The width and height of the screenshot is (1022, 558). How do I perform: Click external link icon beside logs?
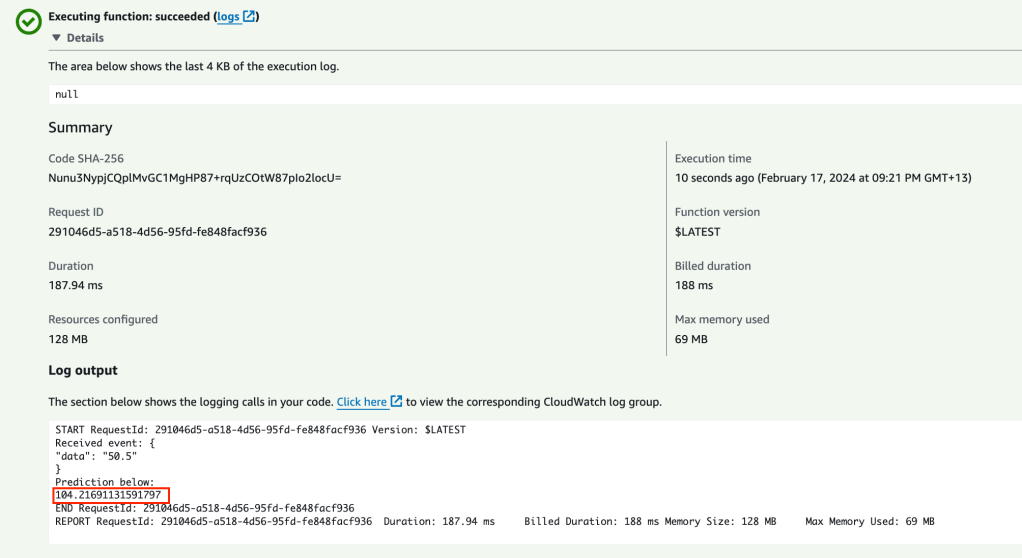250,17
